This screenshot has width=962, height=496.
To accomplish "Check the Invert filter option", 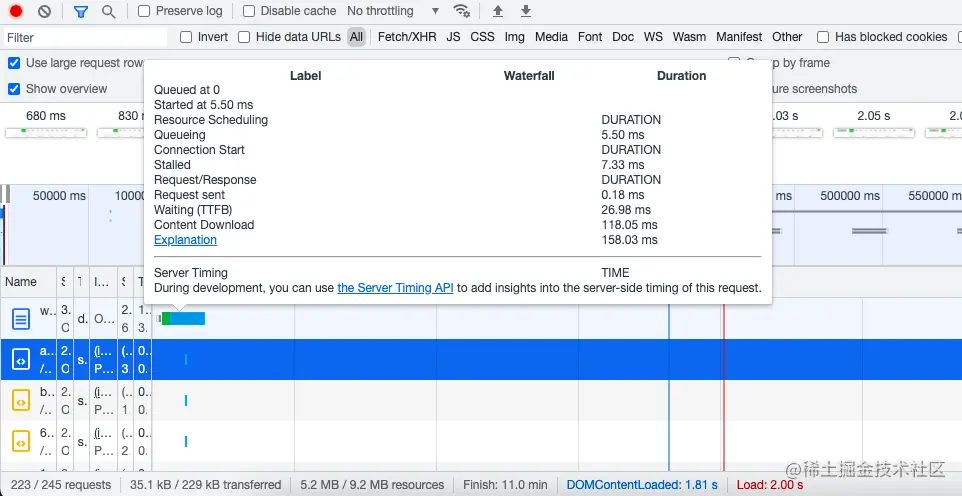I will (186, 37).
